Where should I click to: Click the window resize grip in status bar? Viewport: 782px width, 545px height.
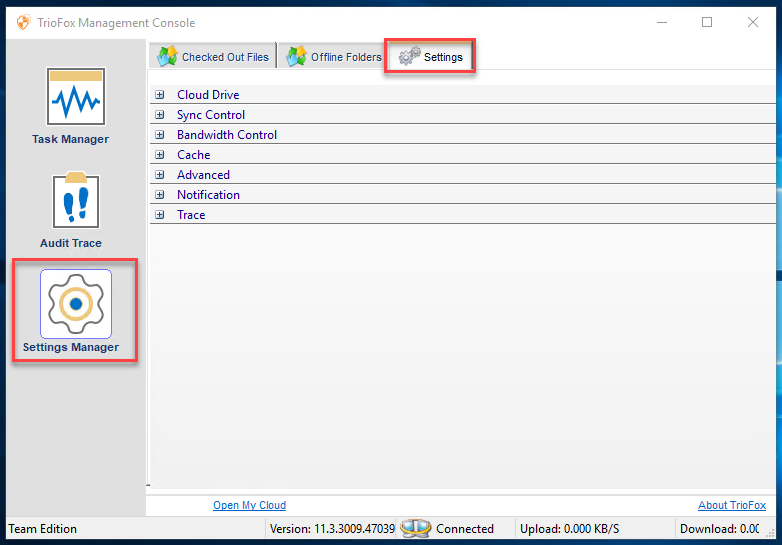coord(771,533)
